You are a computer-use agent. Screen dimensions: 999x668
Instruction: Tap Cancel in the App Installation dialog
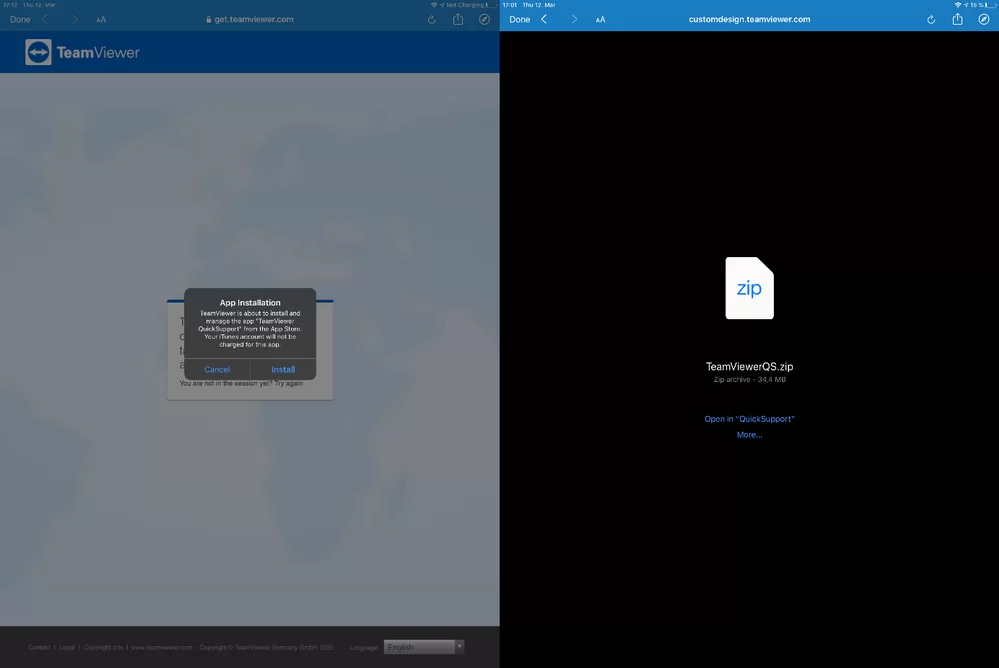coord(217,369)
